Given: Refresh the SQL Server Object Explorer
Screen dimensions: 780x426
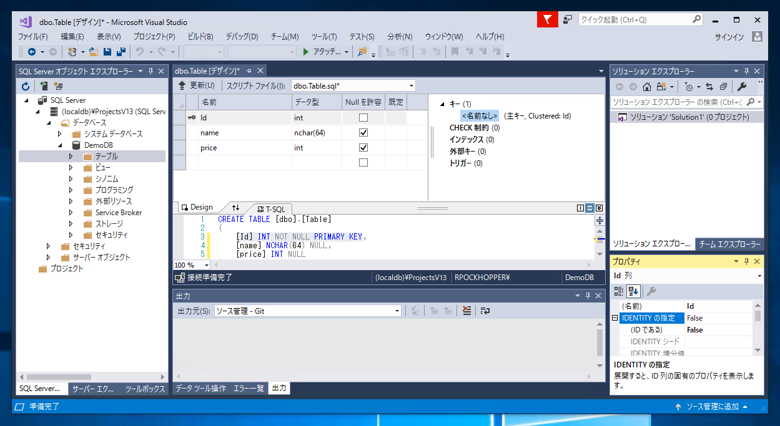Looking at the screenshot, I should point(25,86).
